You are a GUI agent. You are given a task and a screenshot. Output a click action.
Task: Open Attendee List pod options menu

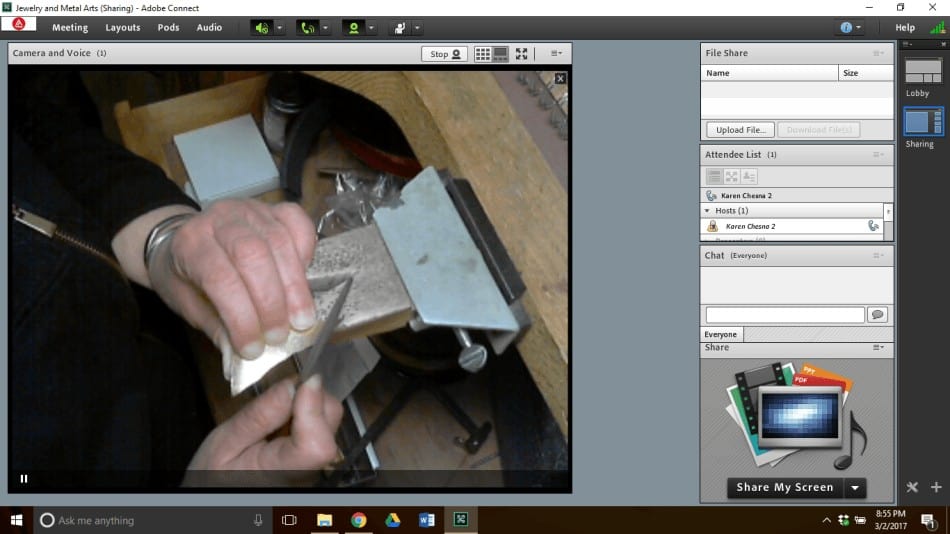point(878,155)
